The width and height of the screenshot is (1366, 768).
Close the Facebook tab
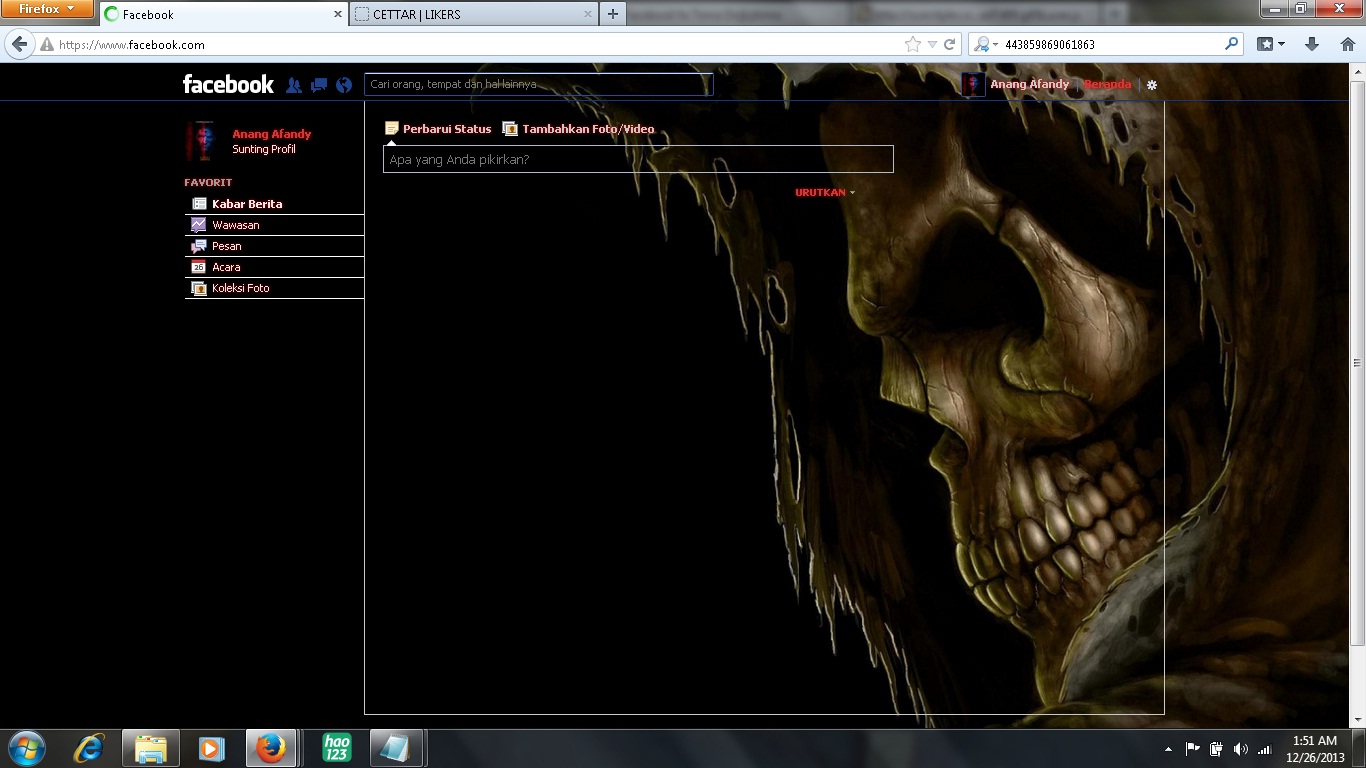pos(337,14)
